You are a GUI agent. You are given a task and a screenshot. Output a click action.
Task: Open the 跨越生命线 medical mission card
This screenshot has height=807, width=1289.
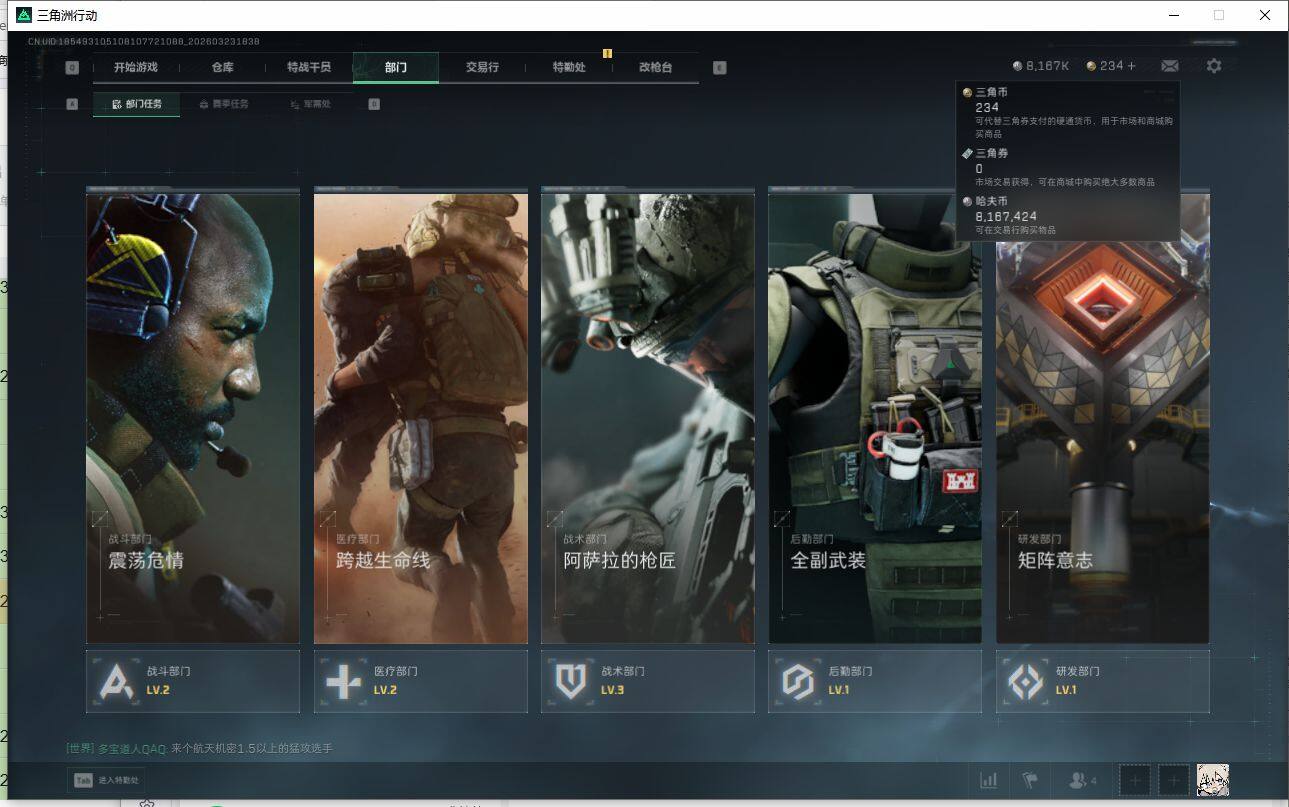[421, 418]
